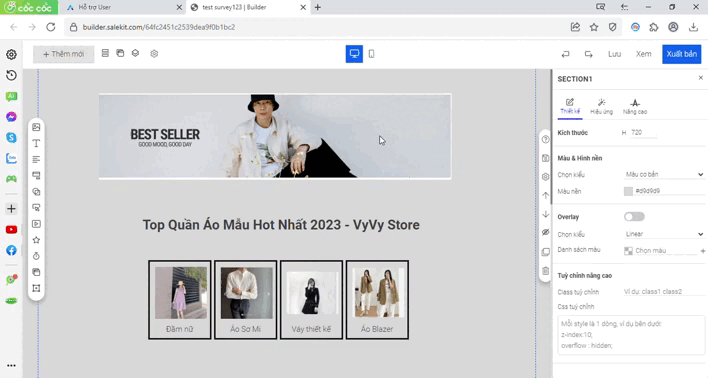Click Xem to preview the page
The height and width of the screenshot is (378, 708).
[x=643, y=54]
